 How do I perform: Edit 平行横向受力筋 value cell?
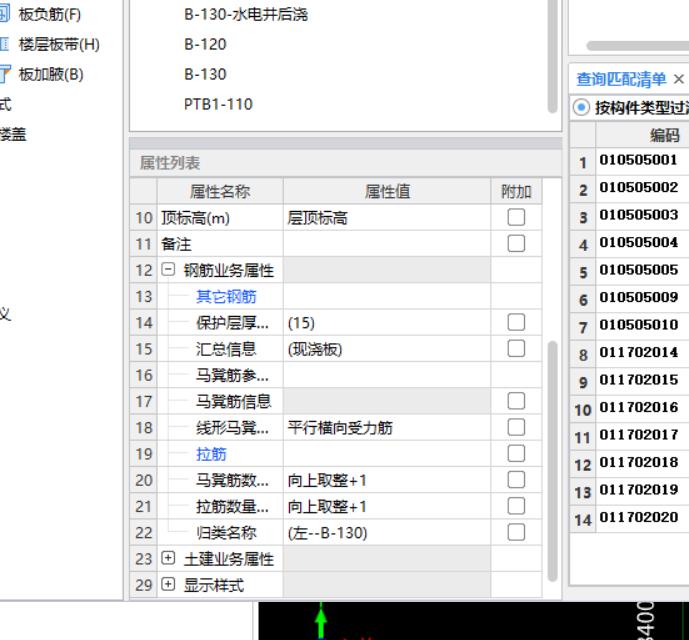pos(387,427)
